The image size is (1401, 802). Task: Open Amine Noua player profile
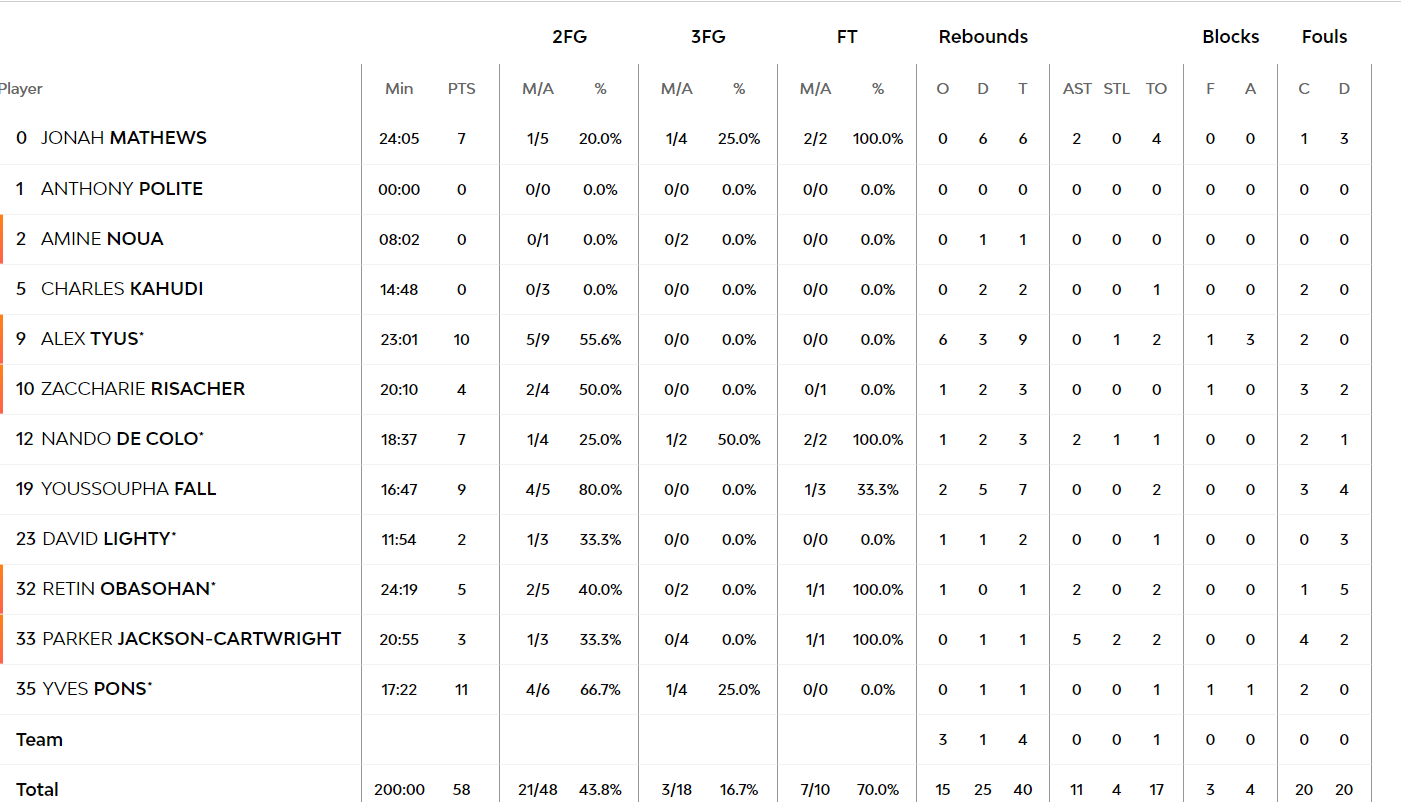102,238
